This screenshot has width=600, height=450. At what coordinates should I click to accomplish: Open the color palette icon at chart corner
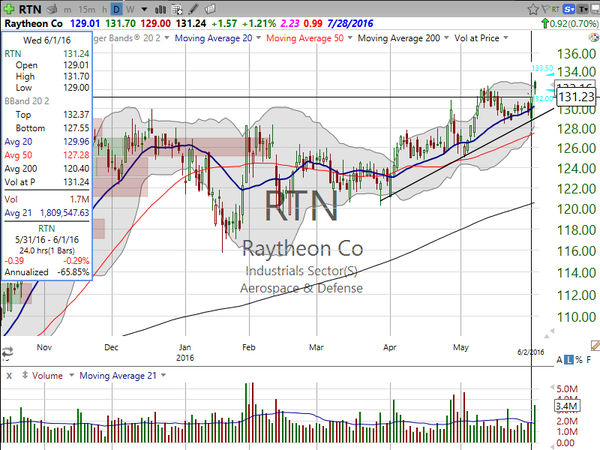coord(594,38)
